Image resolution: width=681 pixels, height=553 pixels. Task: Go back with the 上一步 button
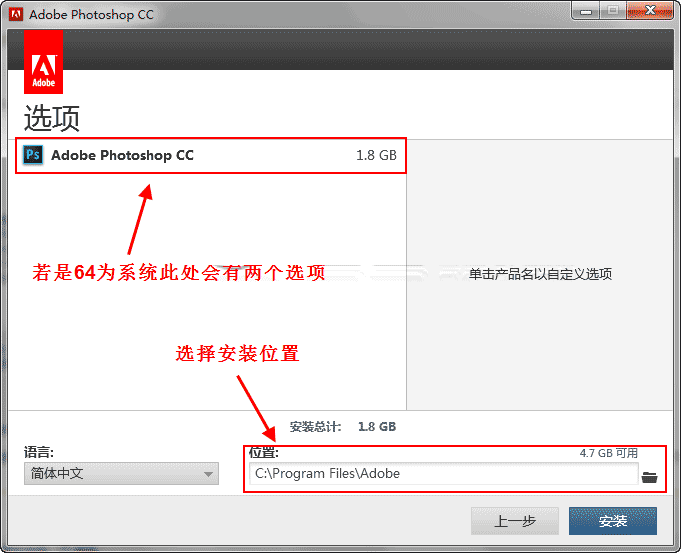click(x=515, y=521)
